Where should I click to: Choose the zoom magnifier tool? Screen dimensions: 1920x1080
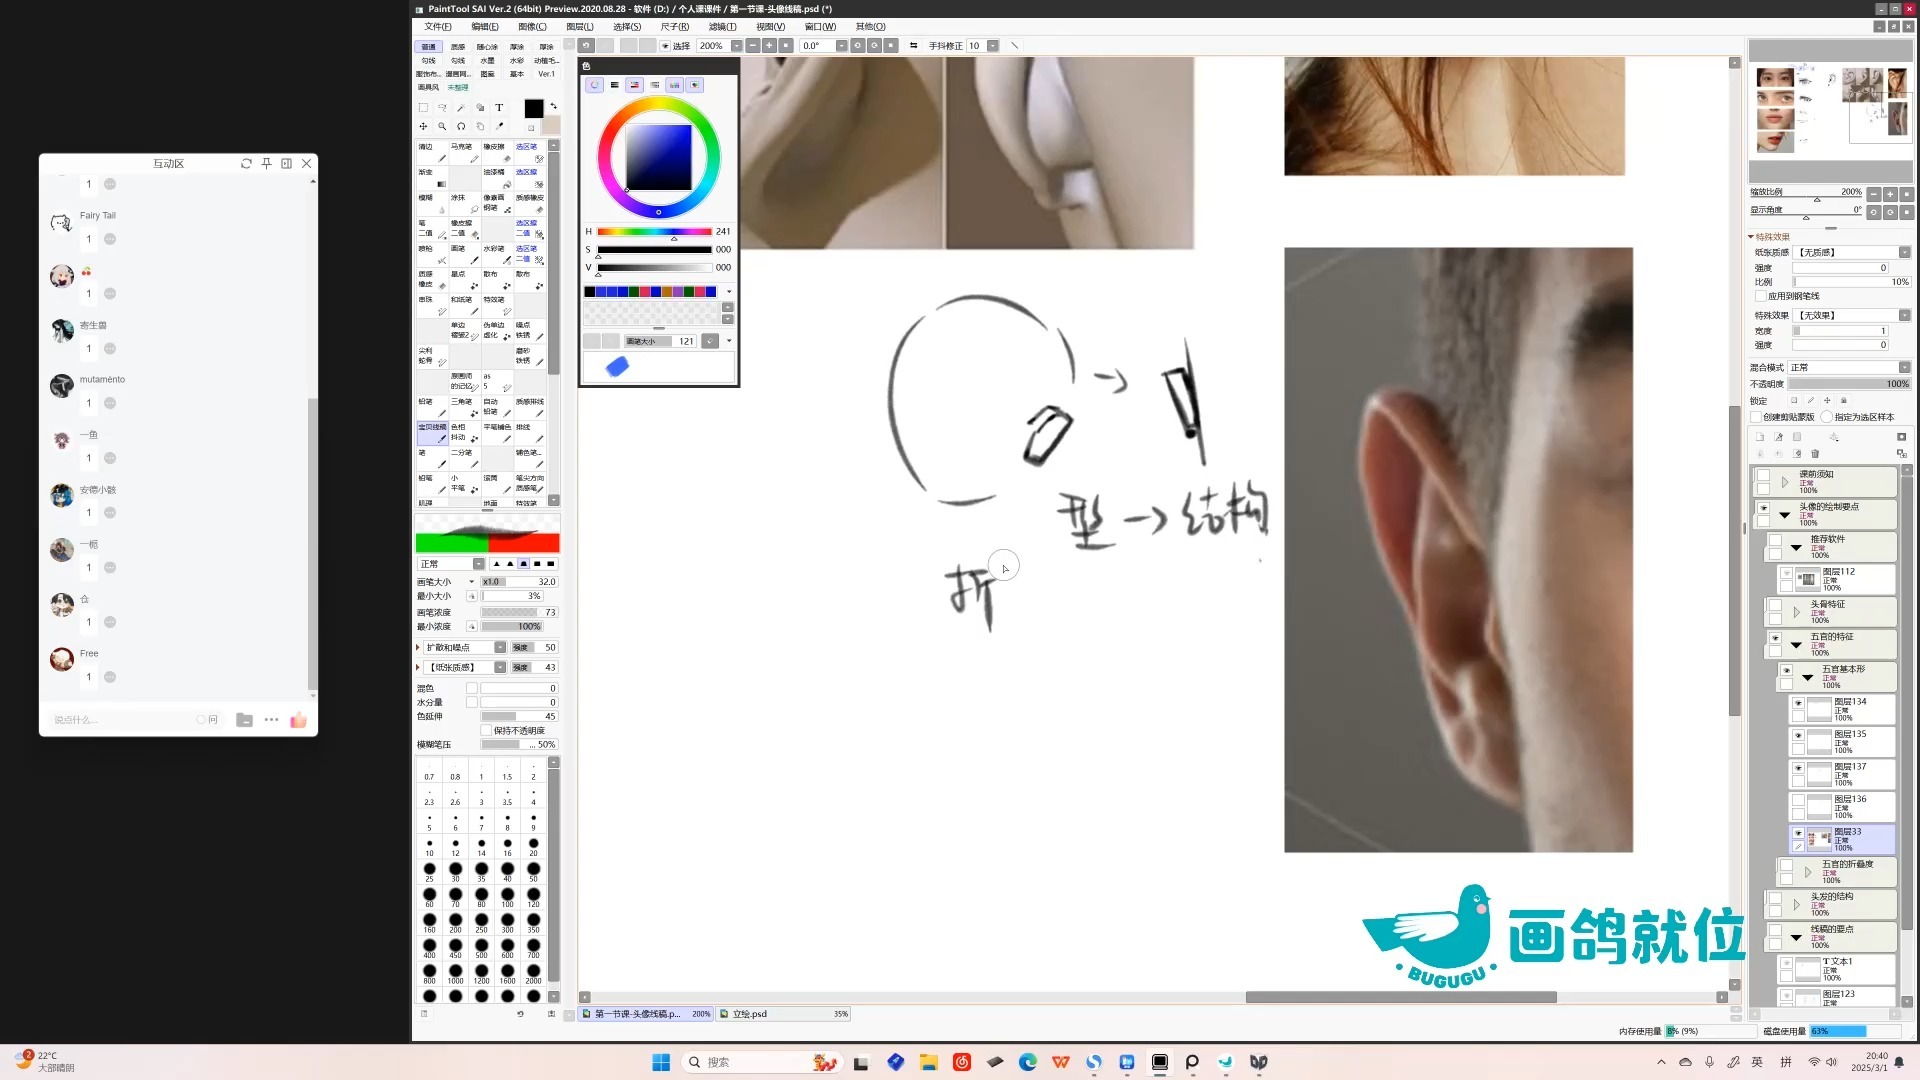pos(442,127)
